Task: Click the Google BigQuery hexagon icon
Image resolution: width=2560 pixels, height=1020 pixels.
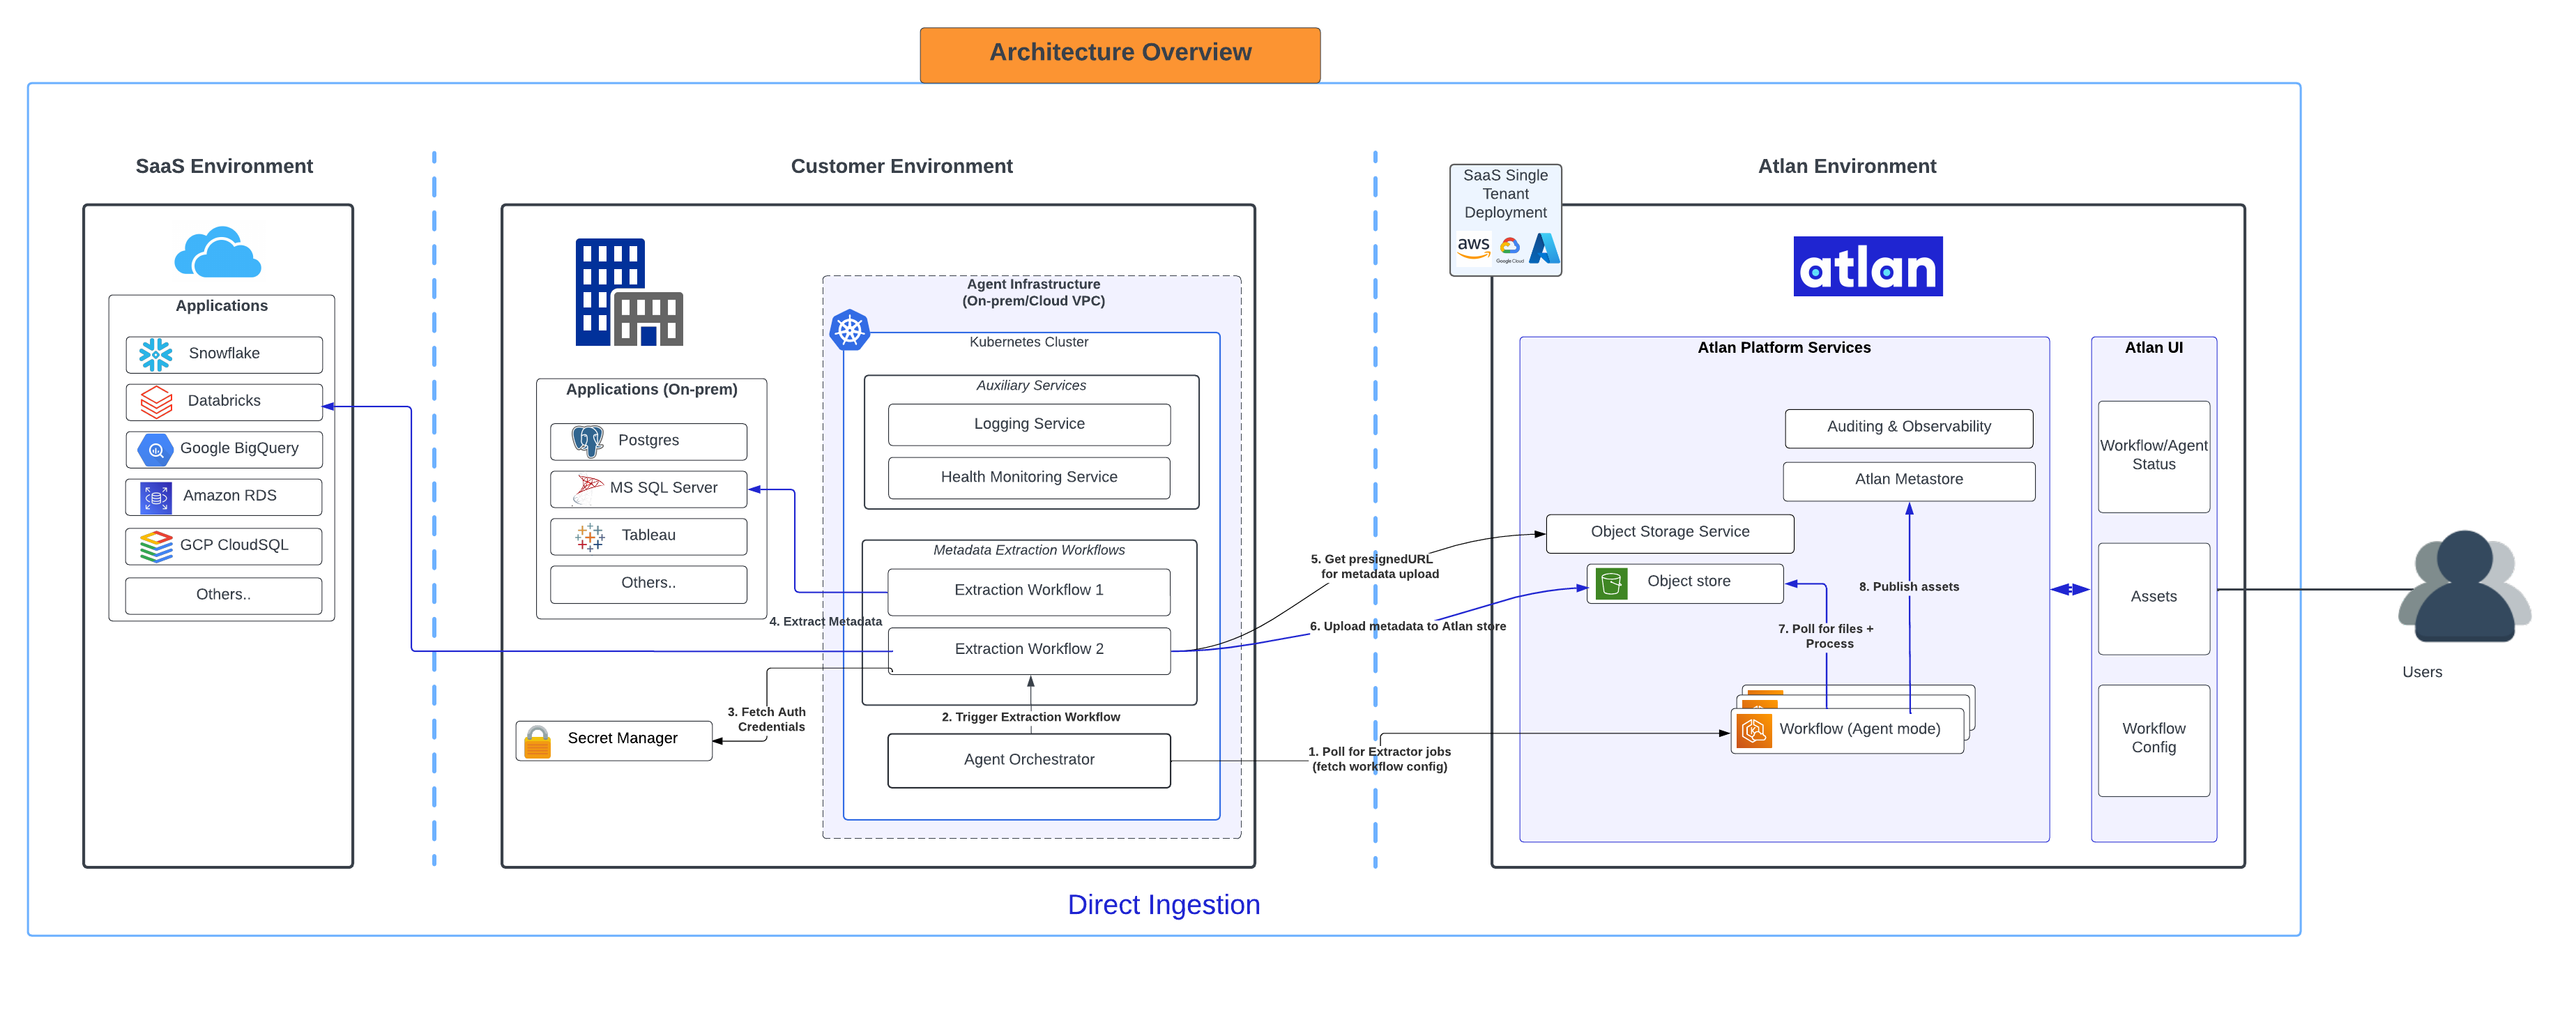Action: (155, 449)
